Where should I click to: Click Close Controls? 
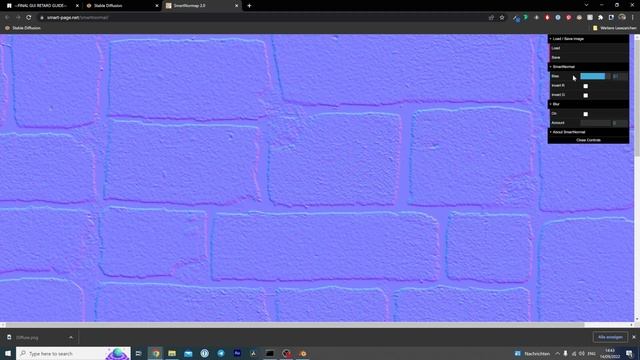click(x=588, y=140)
